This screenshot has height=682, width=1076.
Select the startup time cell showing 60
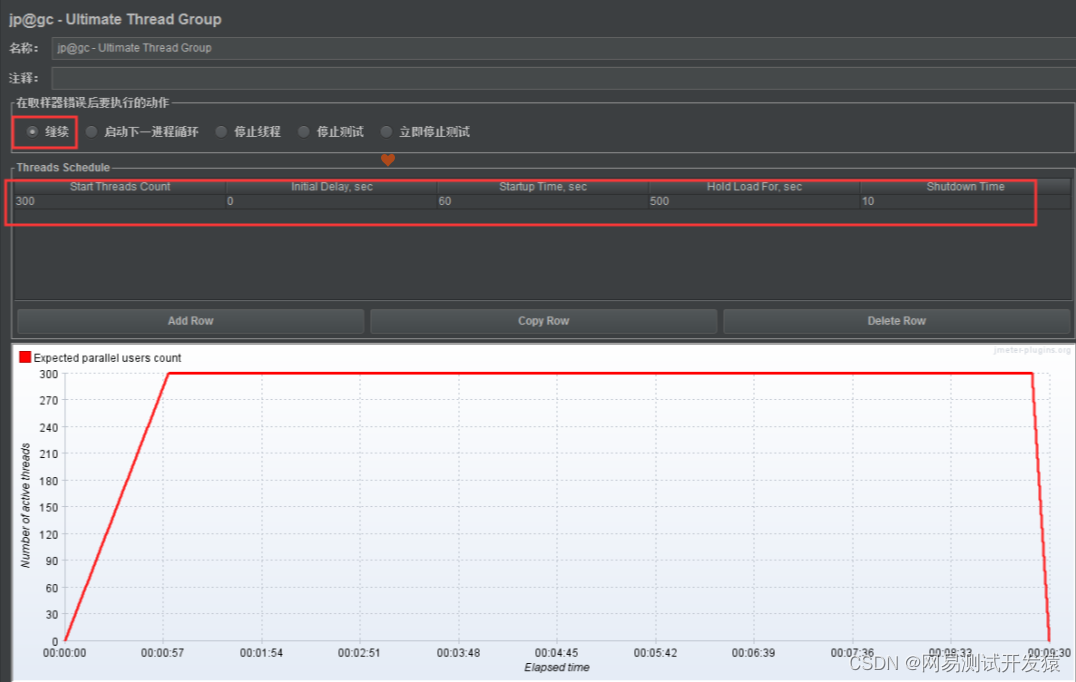543,201
